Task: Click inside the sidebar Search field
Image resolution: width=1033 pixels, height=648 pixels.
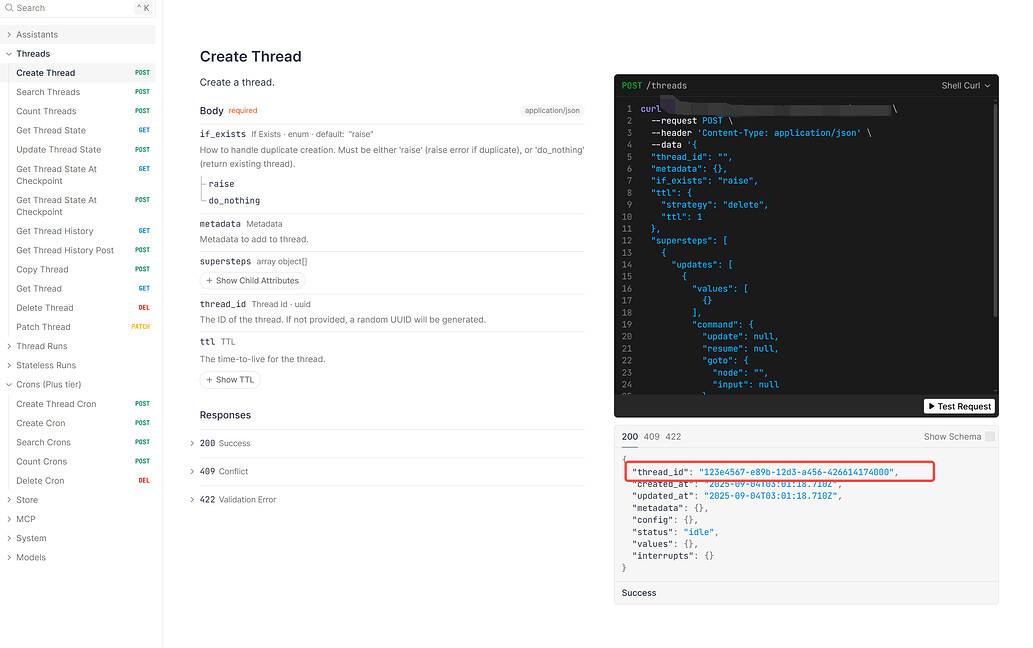Action: coord(60,7)
